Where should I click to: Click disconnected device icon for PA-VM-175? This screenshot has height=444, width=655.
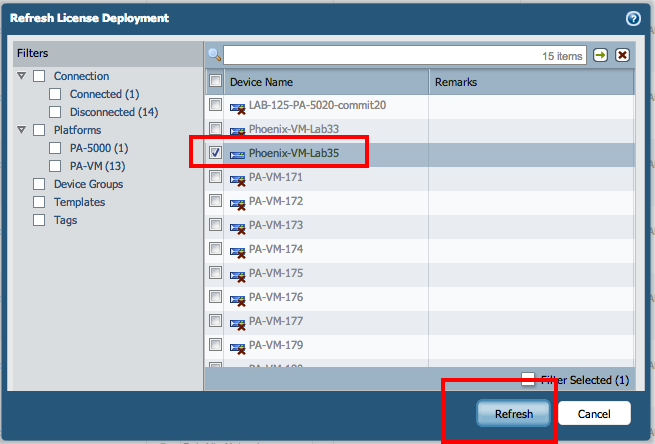pos(238,277)
